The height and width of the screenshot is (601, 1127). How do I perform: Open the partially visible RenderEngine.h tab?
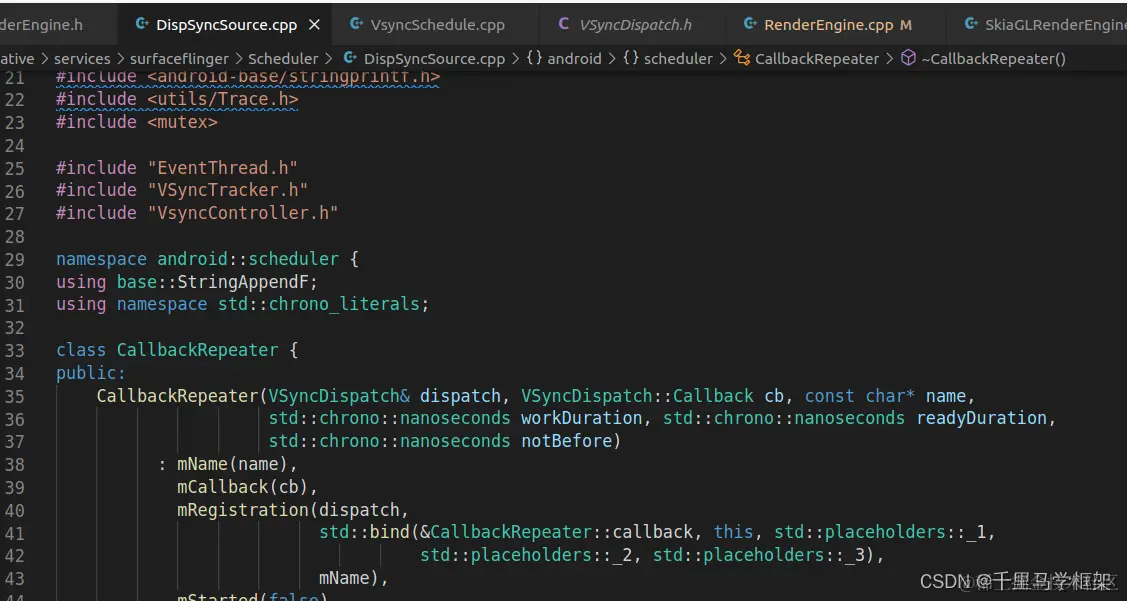tap(41, 24)
